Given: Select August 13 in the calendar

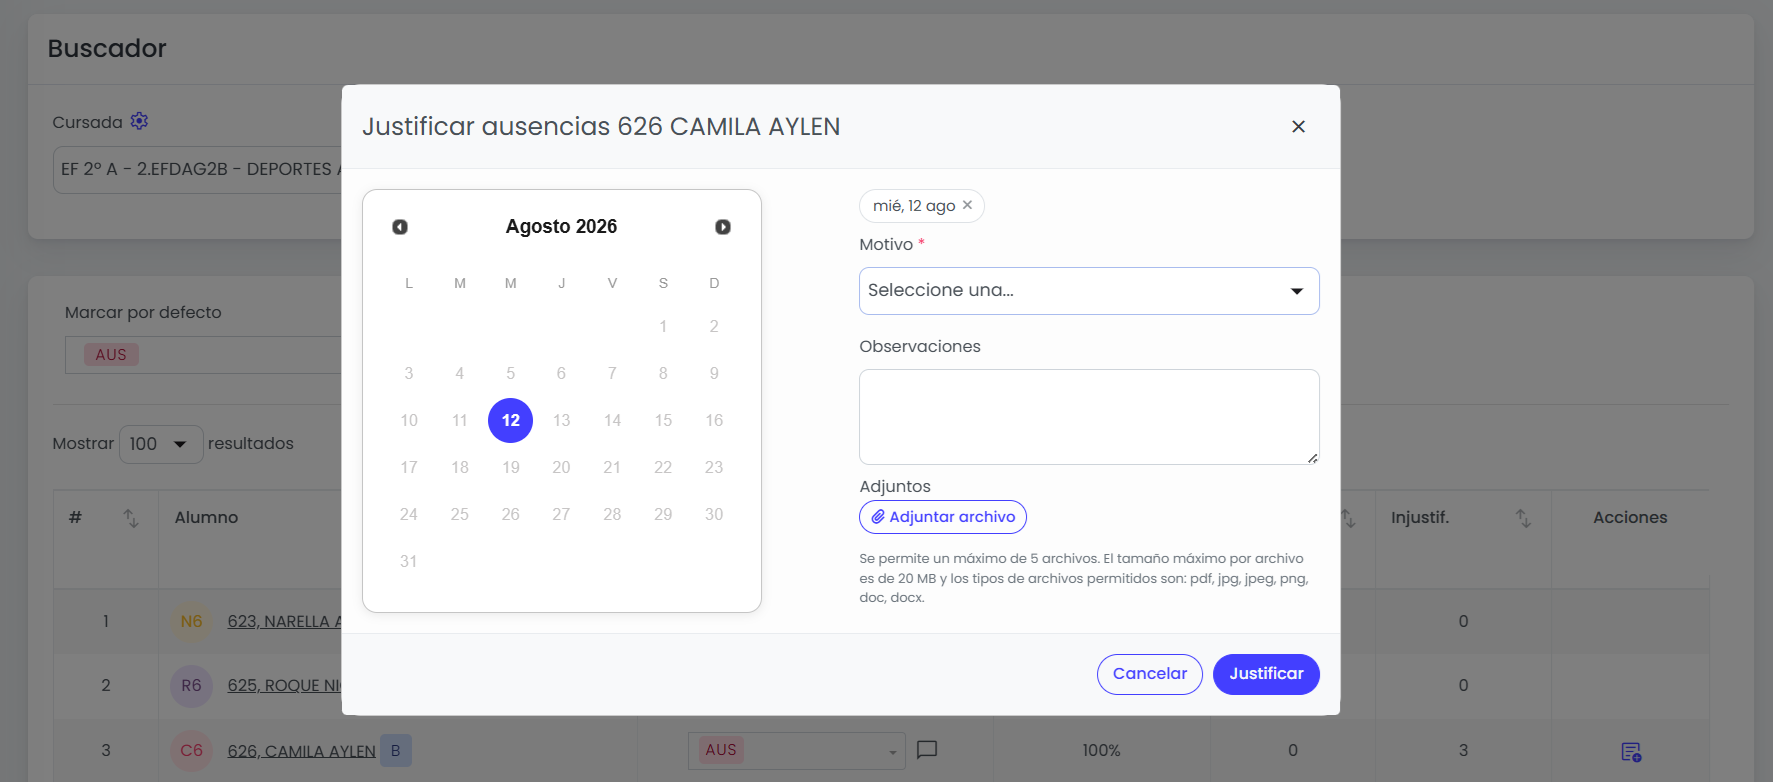Looking at the screenshot, I should [561, 420].
